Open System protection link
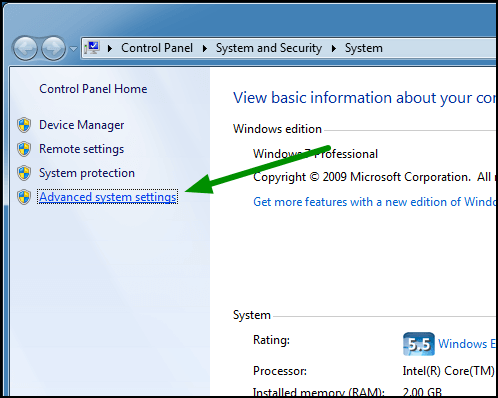 [x=87, y=173]
